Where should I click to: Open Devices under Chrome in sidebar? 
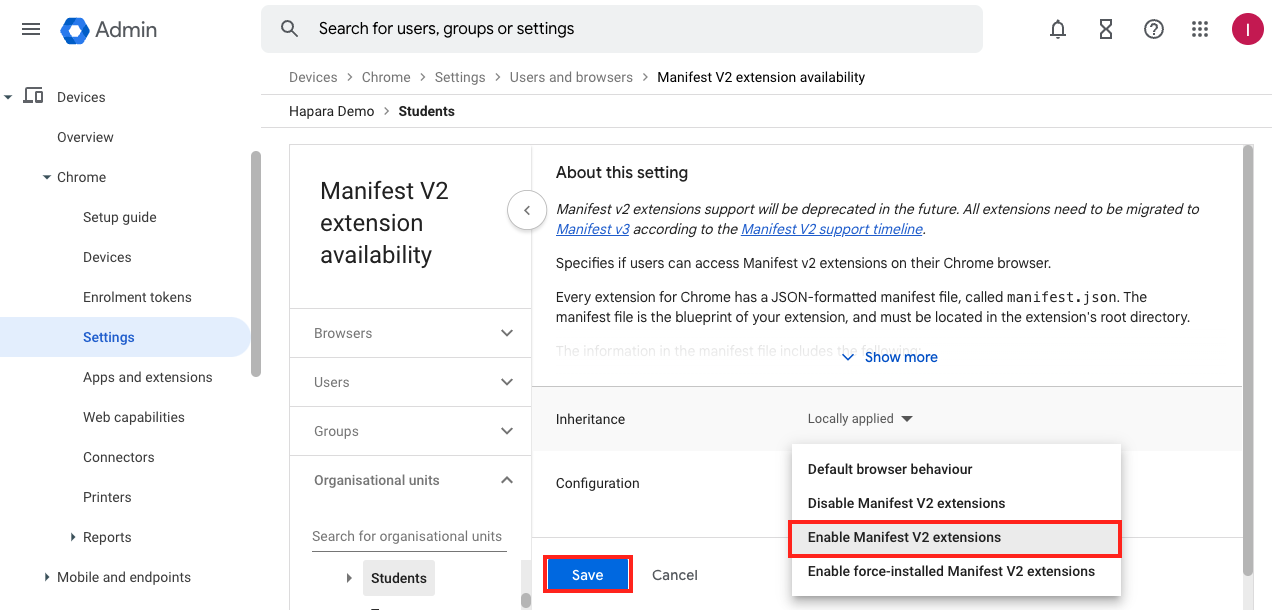[107, 257]
